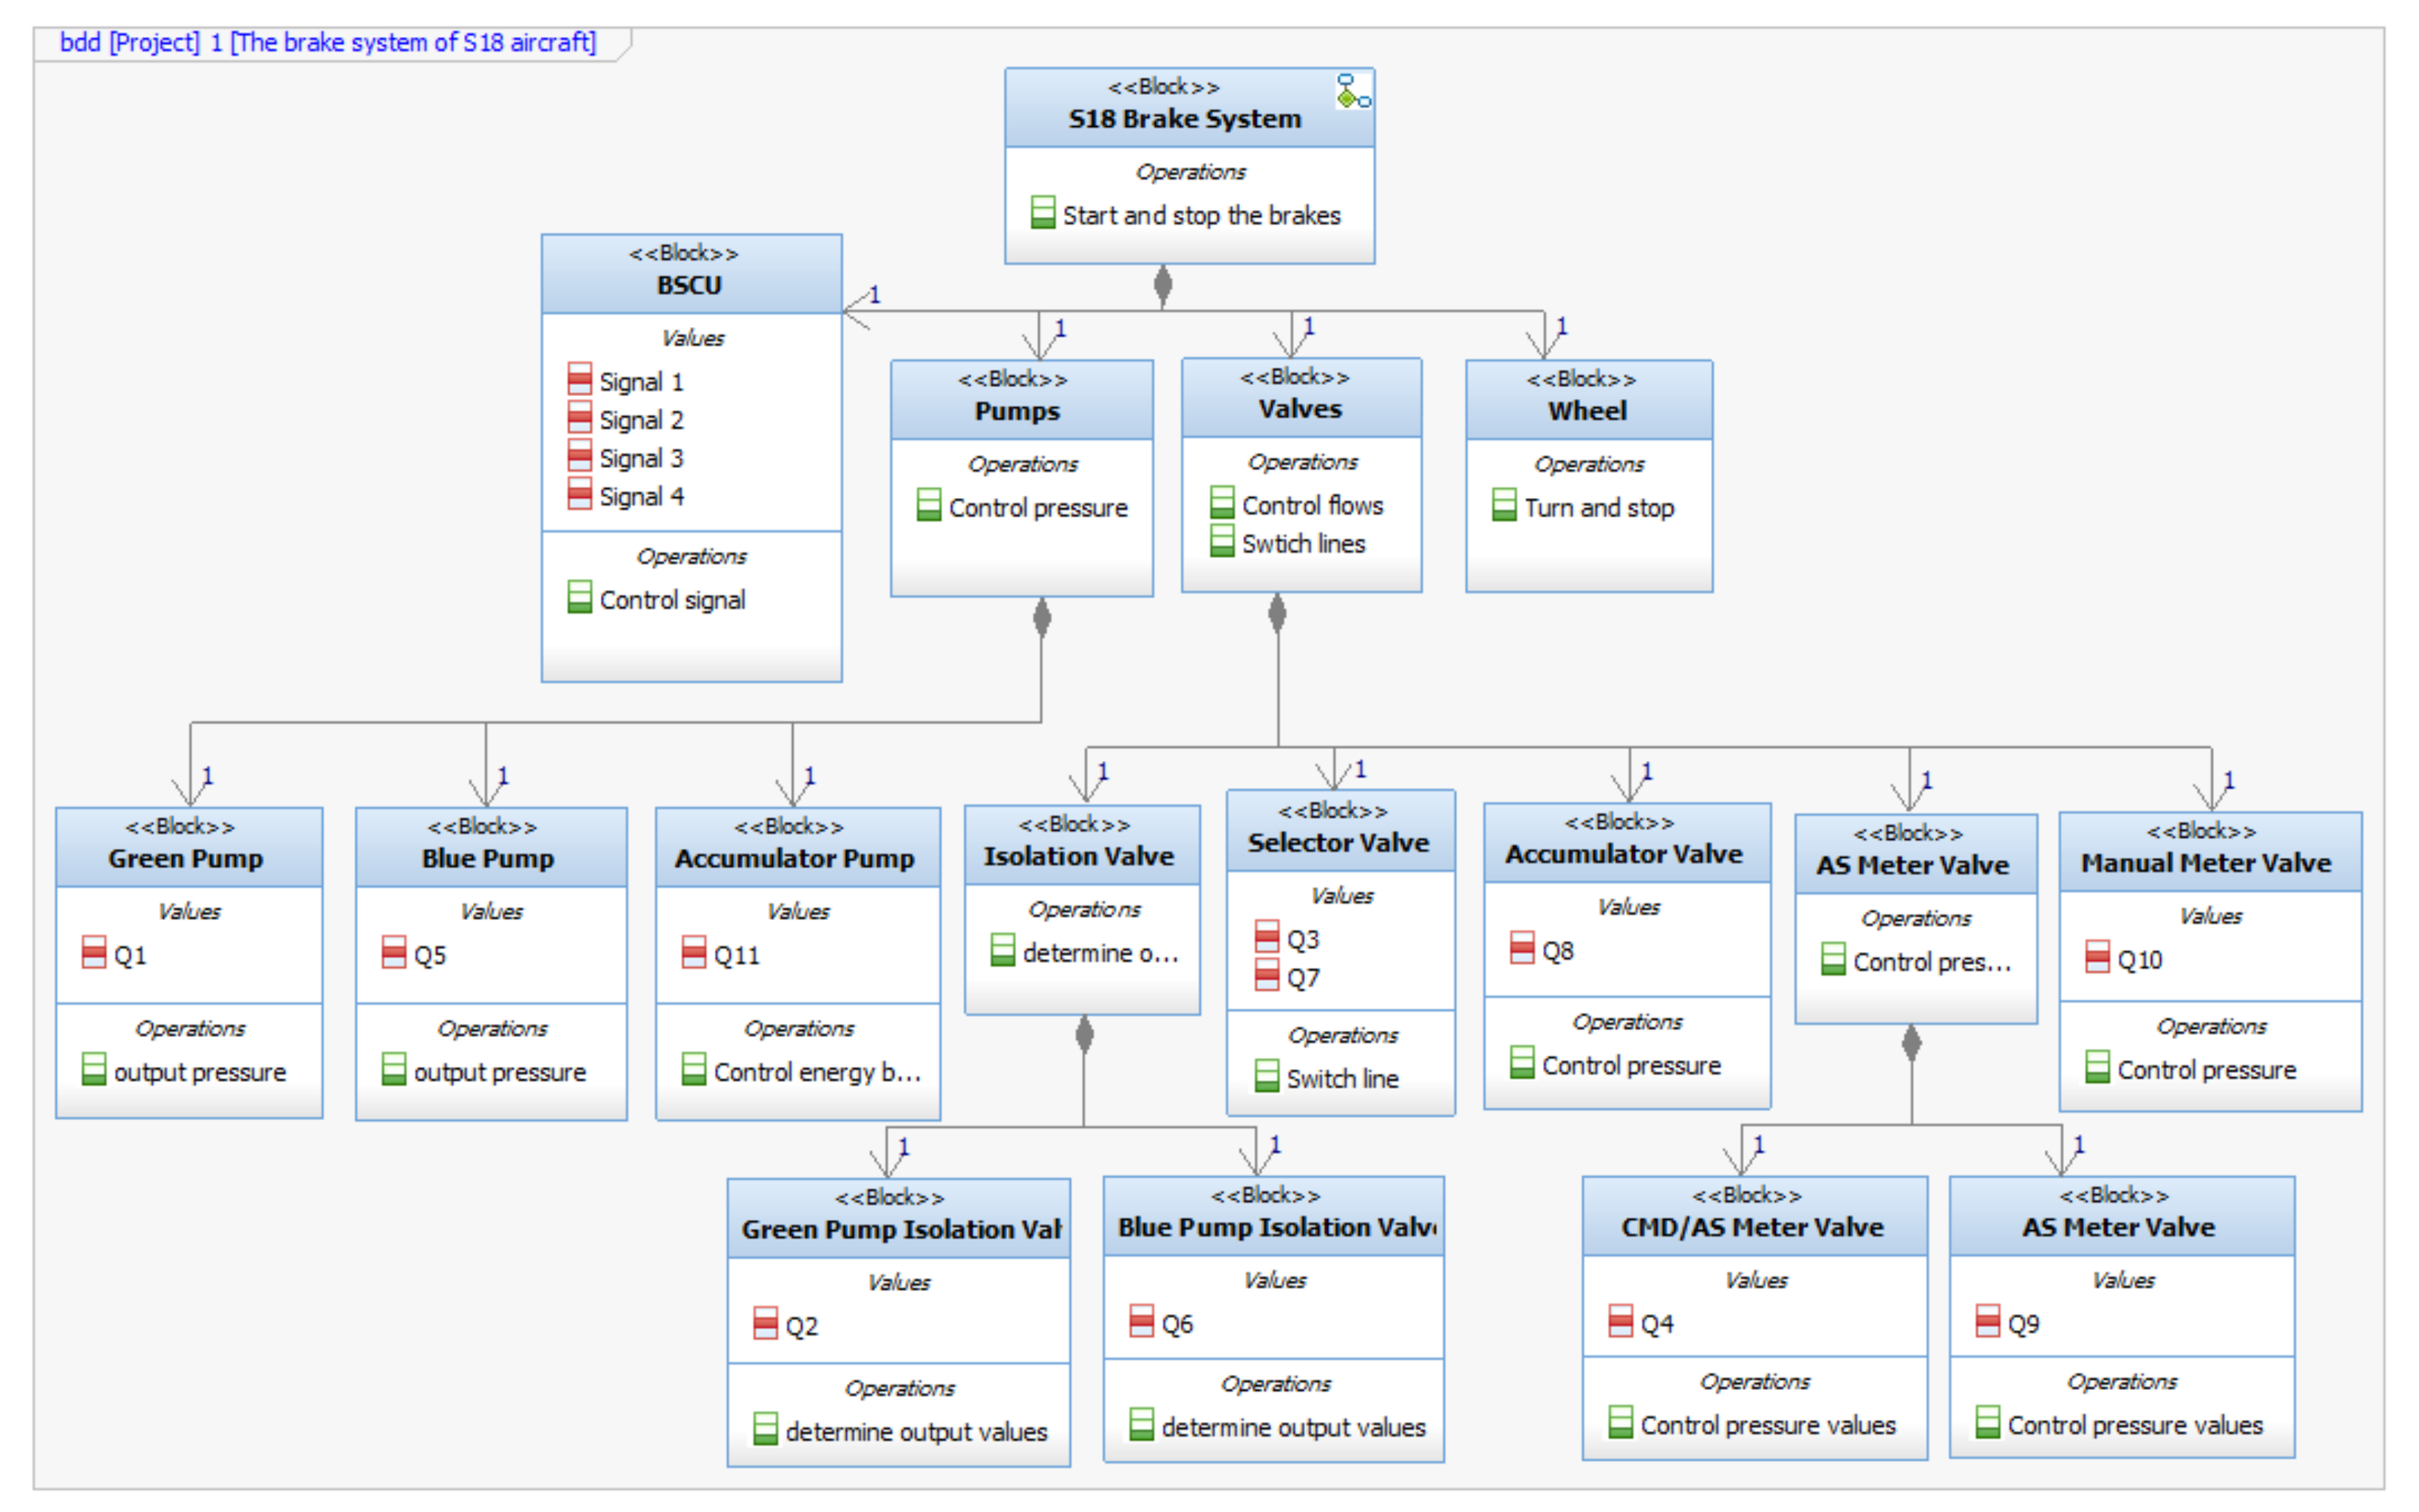Select the BSCU block header
2419x1512 pixels.
(x=690, y=284)
